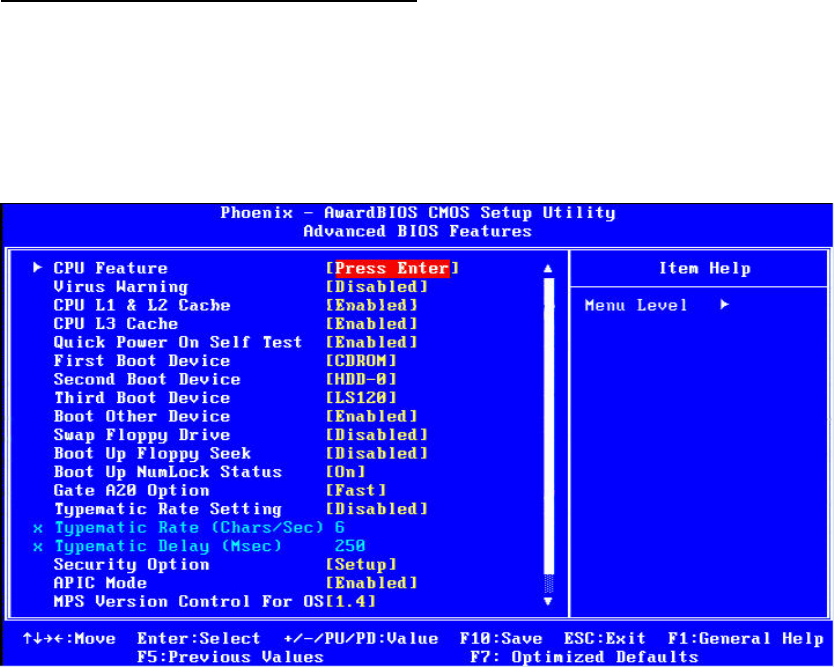Select the Second Boot Device label
The height and width of the screenshot is (667, 834).
[x=147, y=379]
